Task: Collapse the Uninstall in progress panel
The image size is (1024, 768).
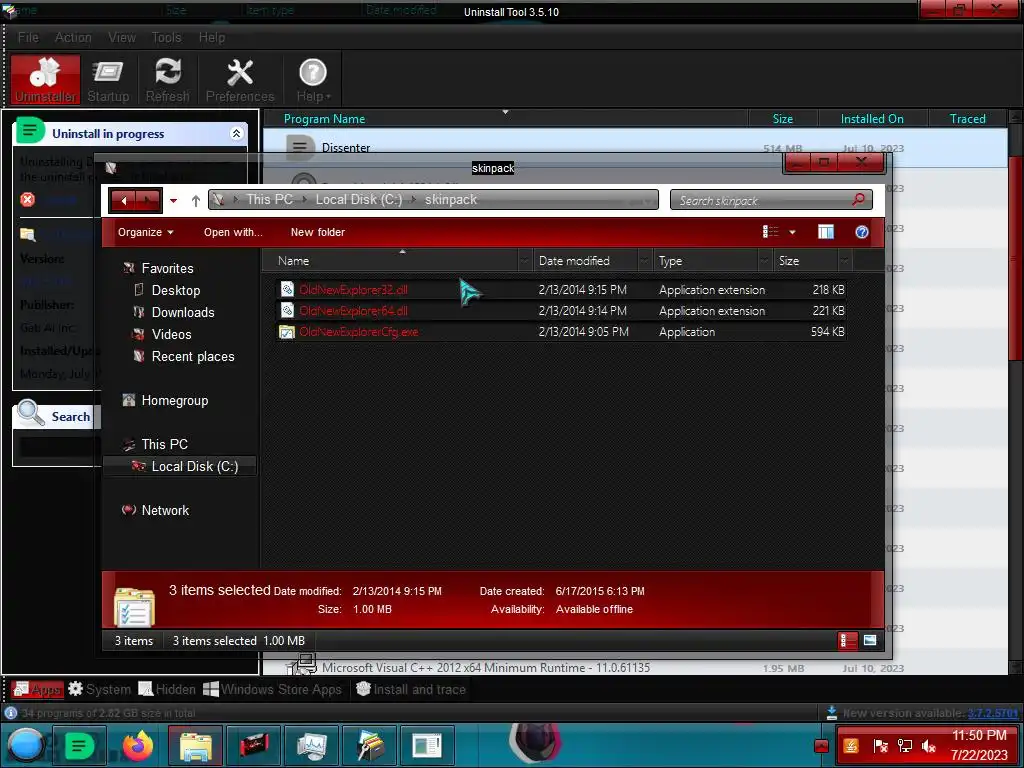Action: (x=236, y=133)
